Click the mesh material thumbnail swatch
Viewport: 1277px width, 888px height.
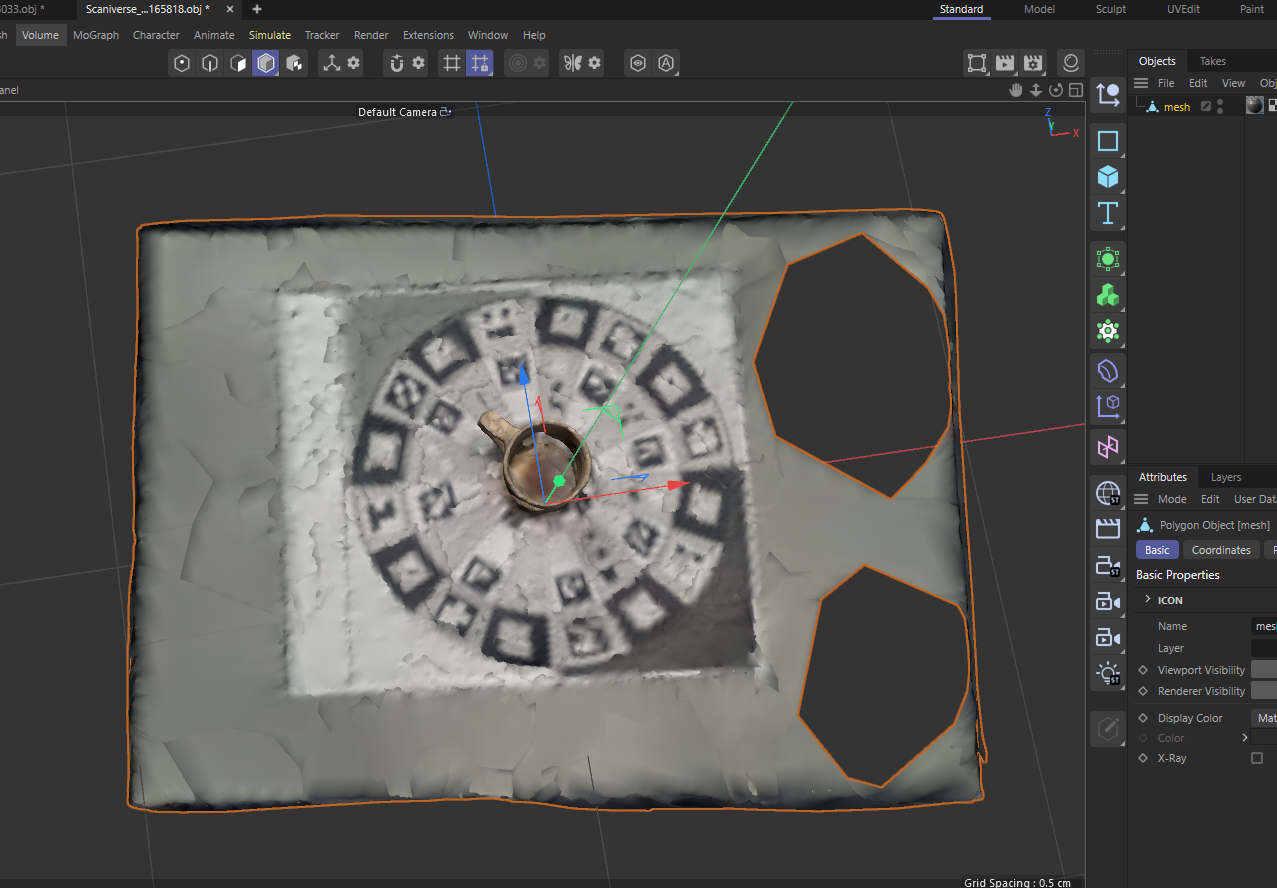point(1254,104)
